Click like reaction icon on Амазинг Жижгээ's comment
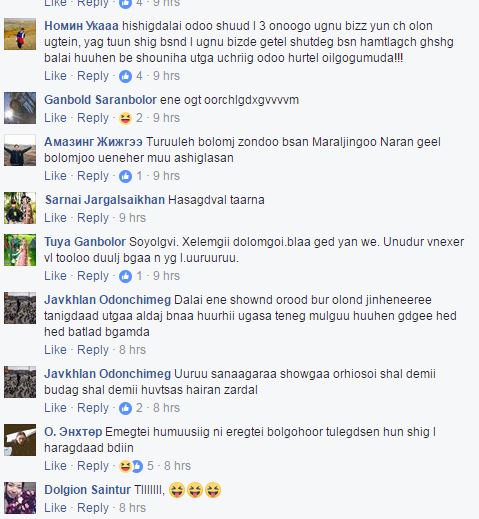Image resolution: width=479 pixels, height=519 pixels. click(x=125, y=176)
